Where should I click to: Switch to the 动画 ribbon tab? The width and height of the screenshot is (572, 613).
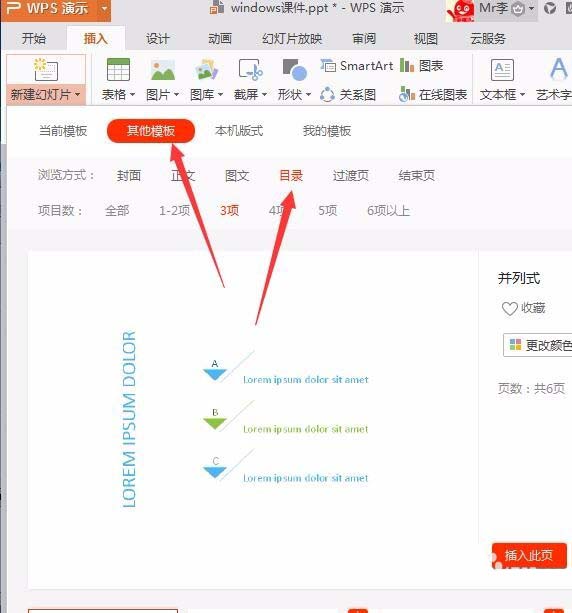pyautogui.click(x=219, y=39)
